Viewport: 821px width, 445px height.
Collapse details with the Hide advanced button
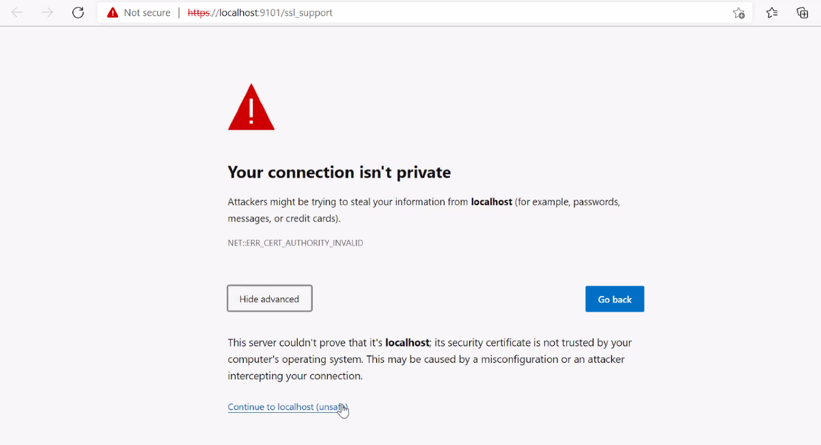click(x=270, y=298)
